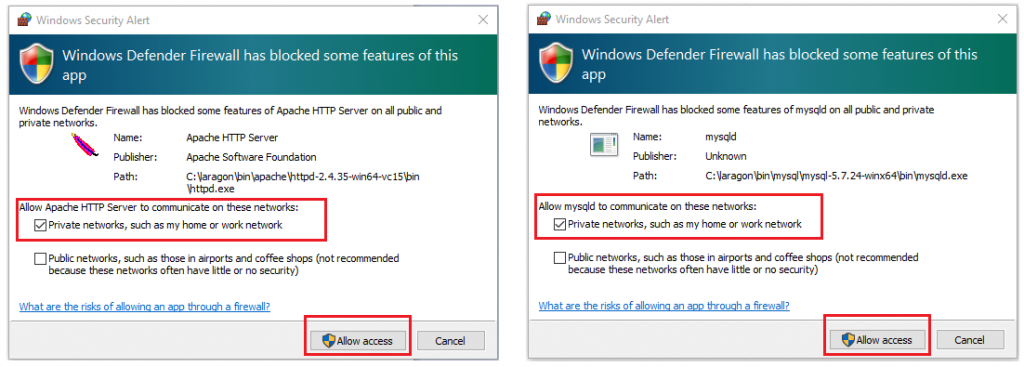The image size is (1024, 367).
Task: Uncheck Private networks for Apache HTTP Server
Action: click(40, 225)
